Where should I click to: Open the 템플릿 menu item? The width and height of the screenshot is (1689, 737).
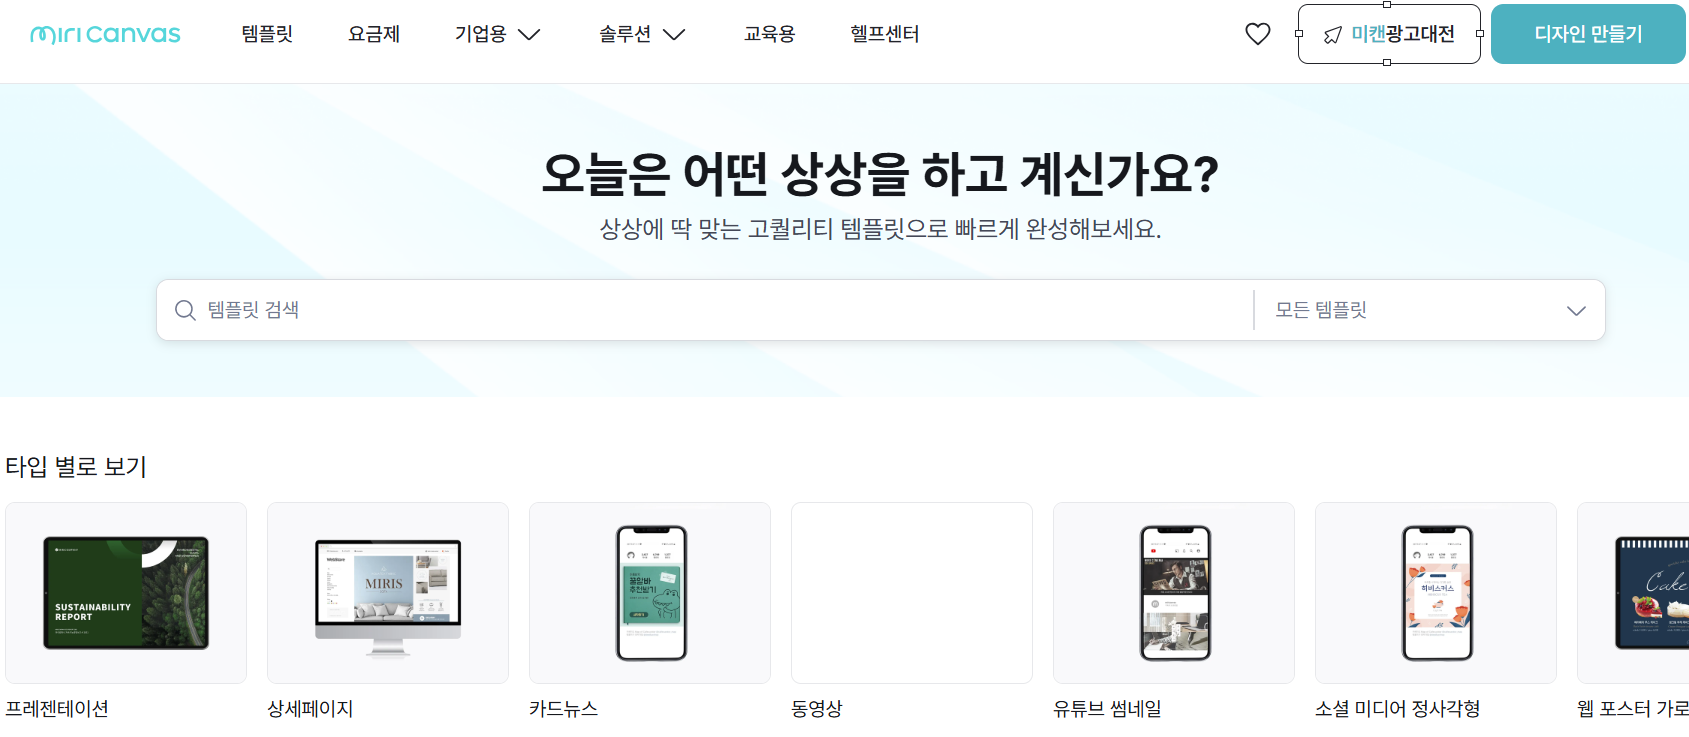(x=267, y=34)
